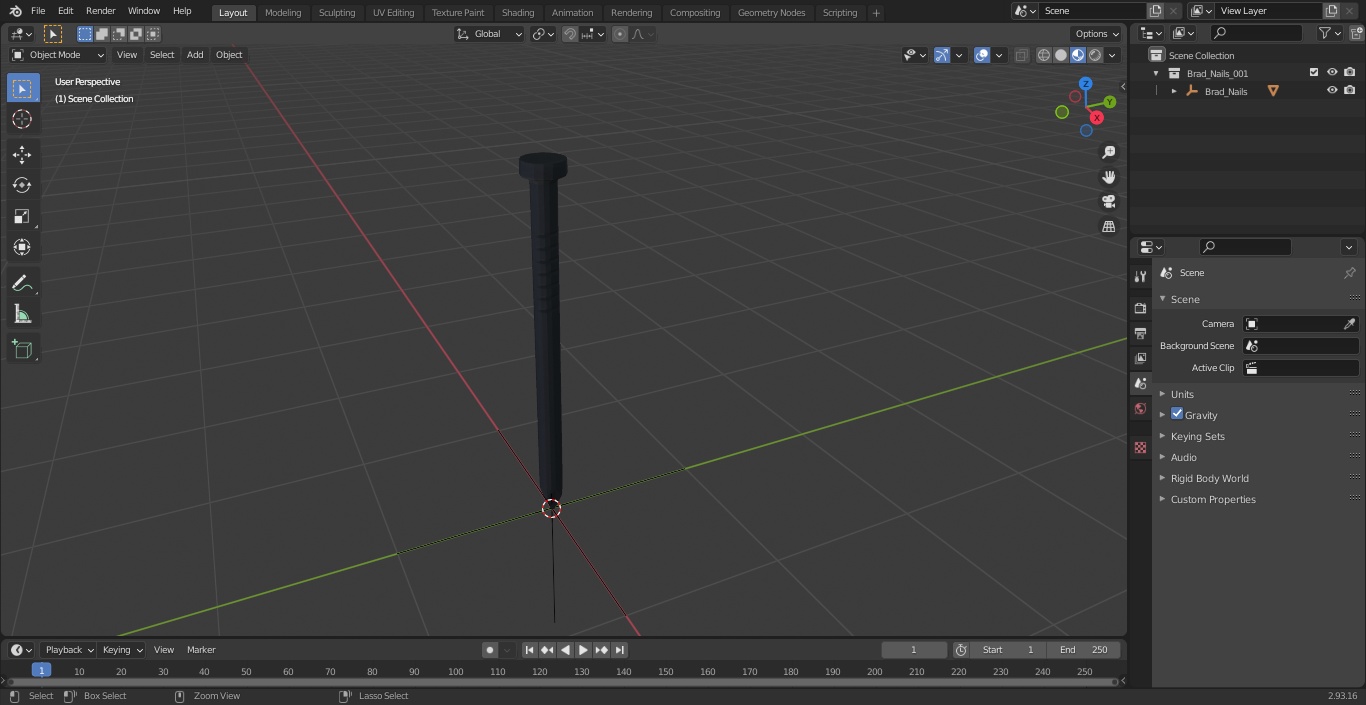This screenshot has height=705, width=1366.
Task: Toggle the Gravity checkbox
Action: click(1177, 414)
